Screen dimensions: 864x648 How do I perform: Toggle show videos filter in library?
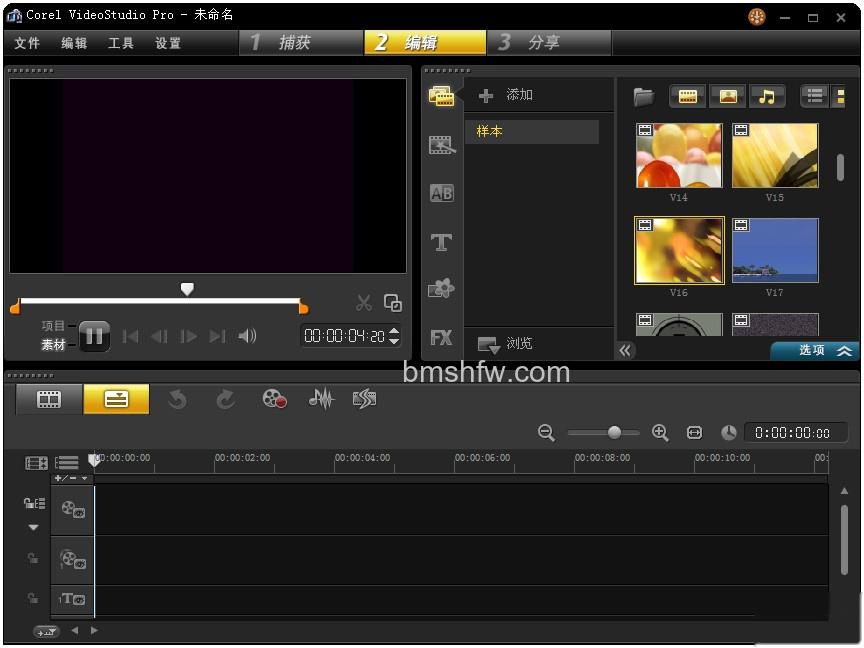pos(687,96)
